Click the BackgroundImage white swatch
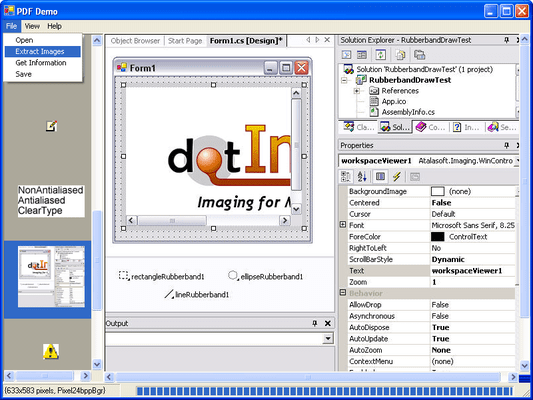This screenshot has height=400, width=533. click(x=437, y=191)
